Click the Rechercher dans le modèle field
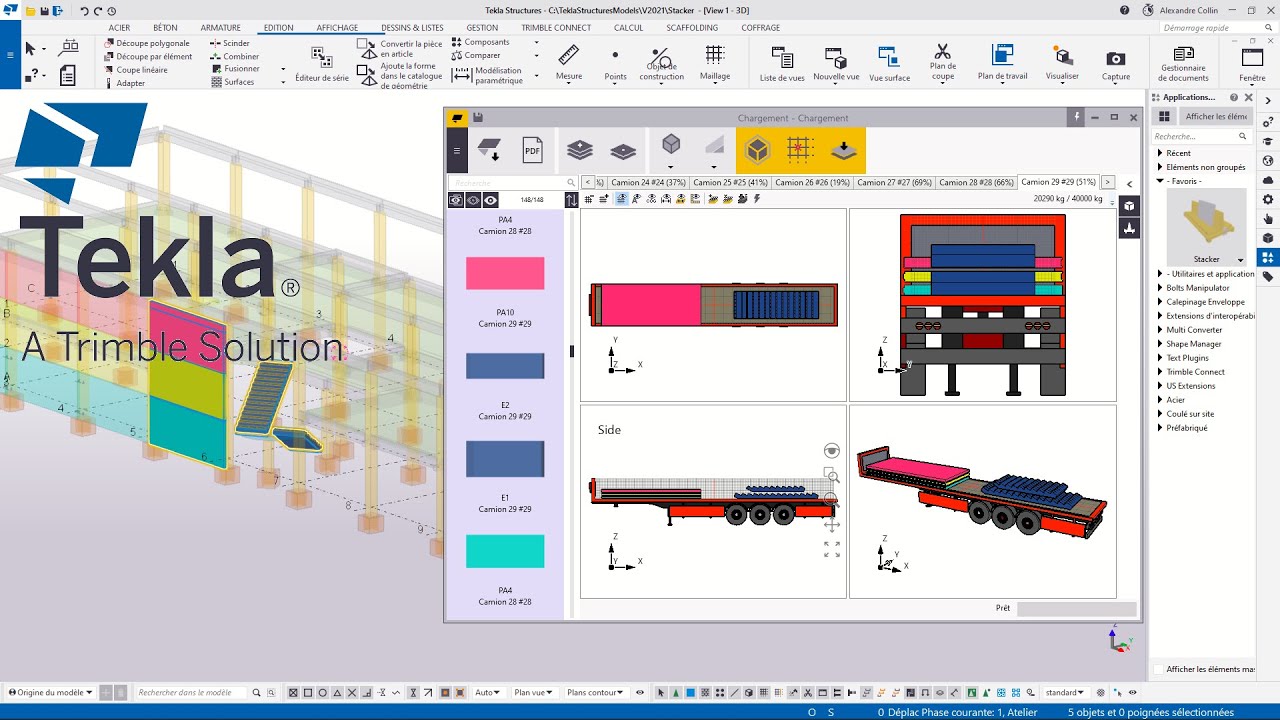Screen dimensions: 1280x720 coord(192,692)
